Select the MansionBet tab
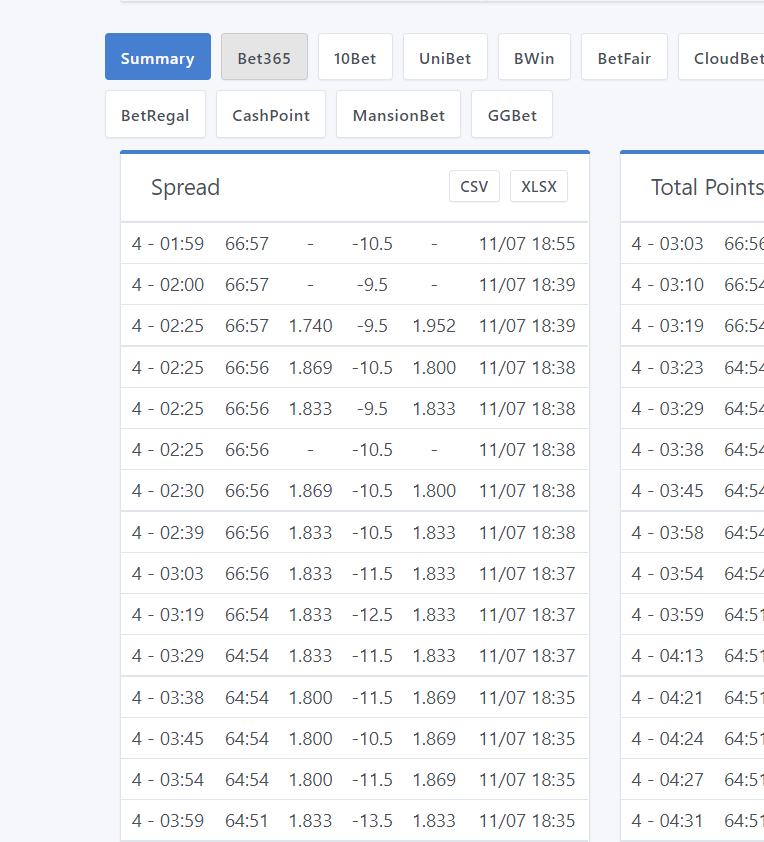Viewport: 764px width, 842px height. [398, 115]
